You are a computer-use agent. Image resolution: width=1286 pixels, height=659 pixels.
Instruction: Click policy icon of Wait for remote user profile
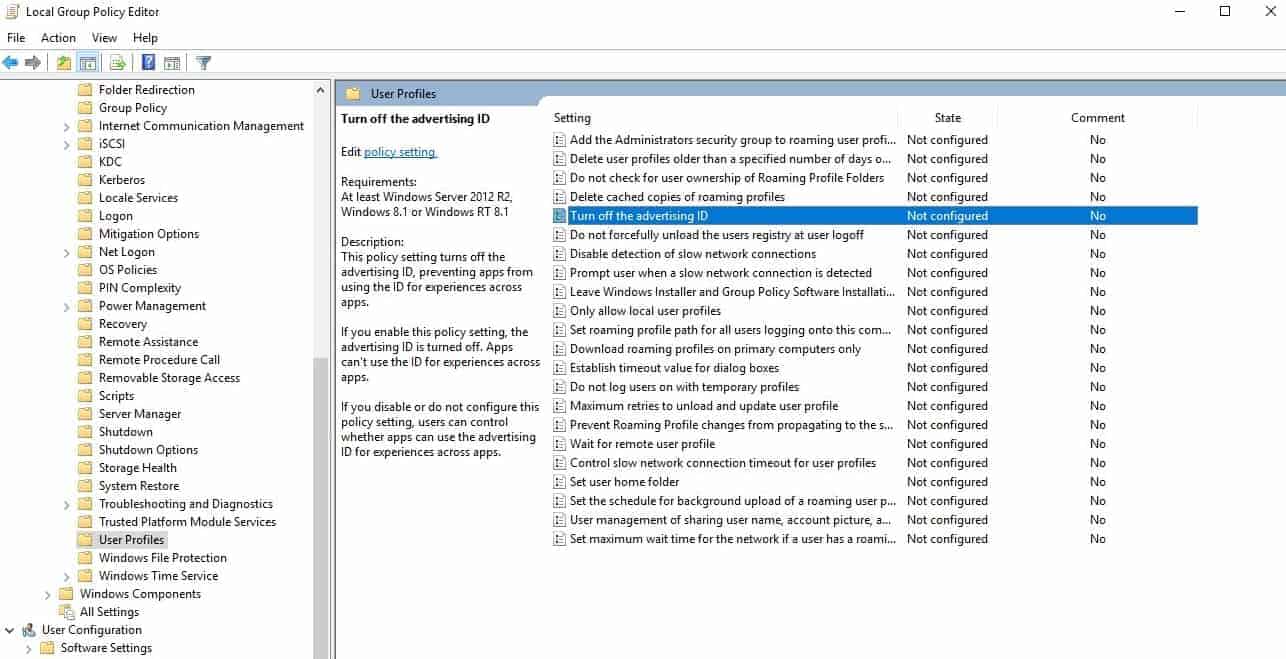coord(559,444)
